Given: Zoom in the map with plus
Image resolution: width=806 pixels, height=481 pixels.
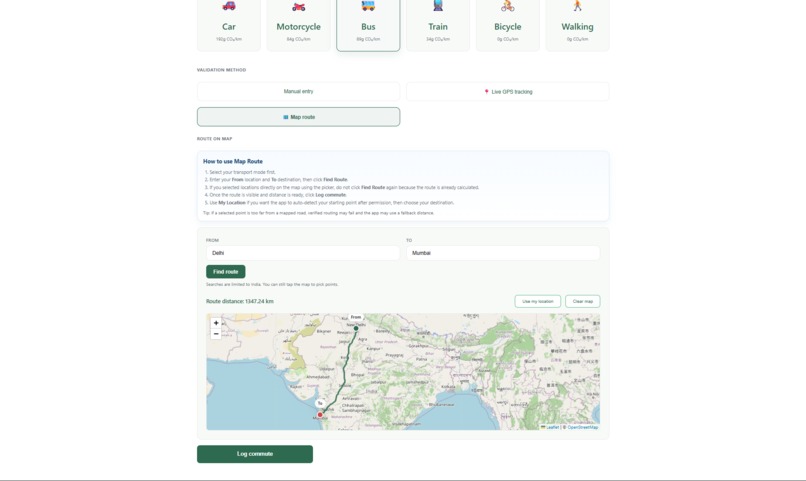Looking at the screenshot, I should [216, 323].
